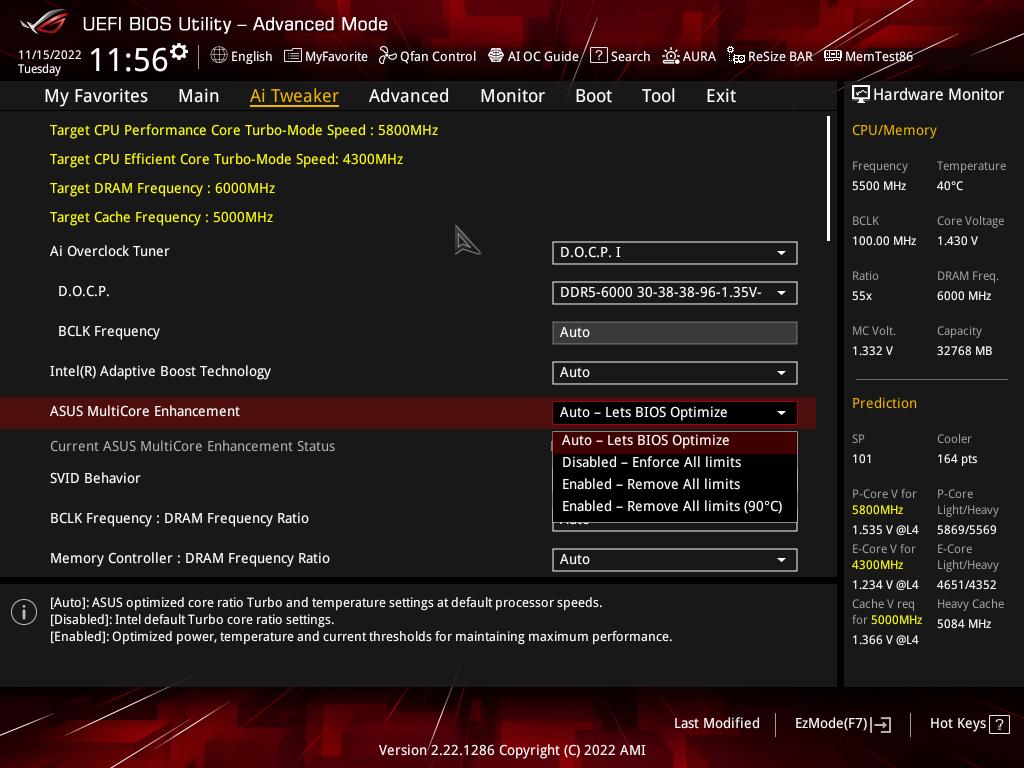Select Enabled – Remove All limits (90°C)

[675, 507]
